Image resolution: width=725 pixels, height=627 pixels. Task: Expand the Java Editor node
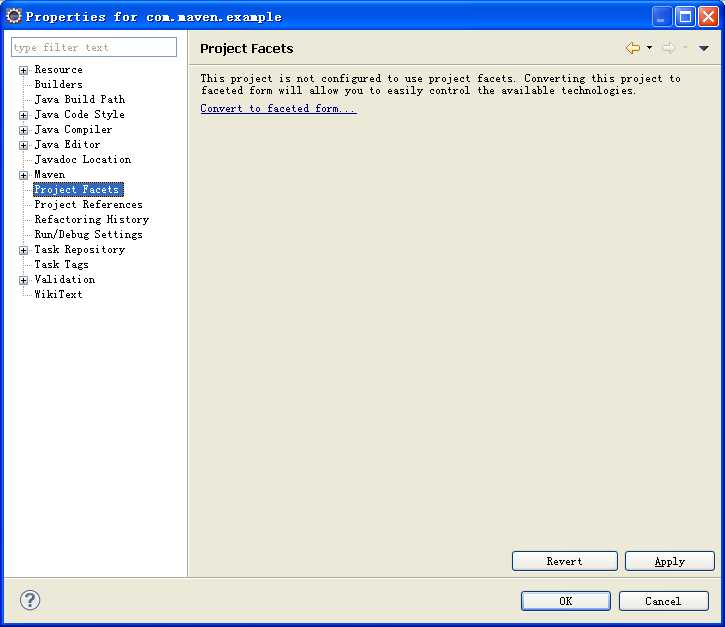click(23, 145)
